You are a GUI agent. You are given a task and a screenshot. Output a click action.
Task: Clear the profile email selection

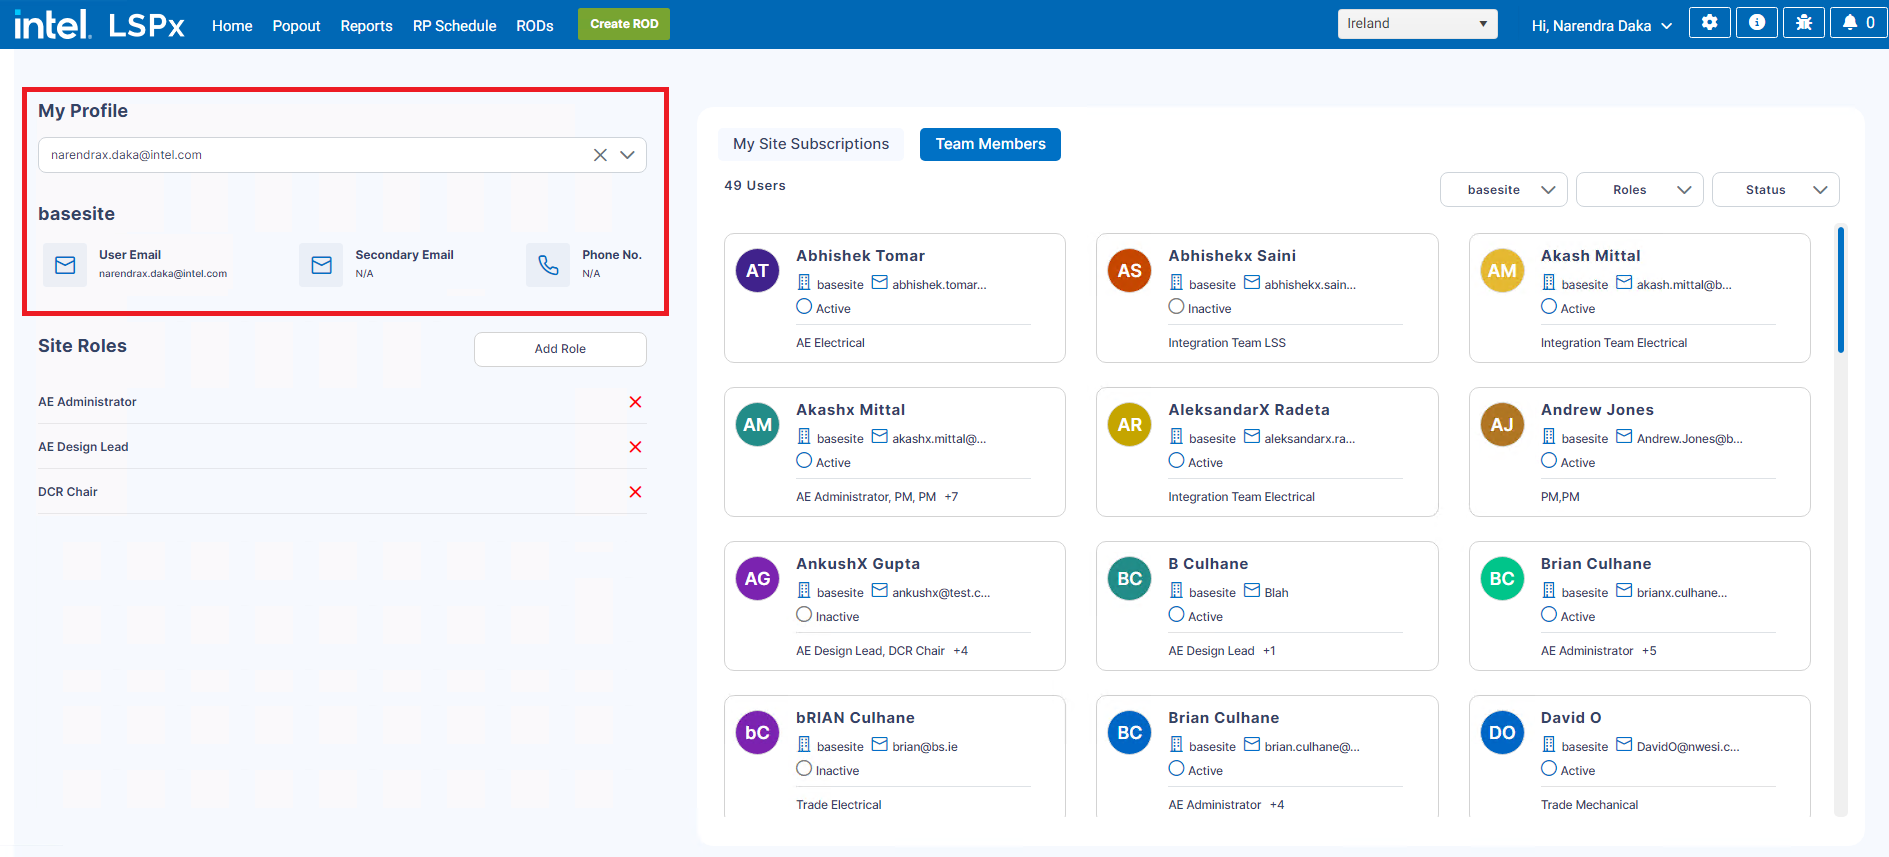click(600, 155)
